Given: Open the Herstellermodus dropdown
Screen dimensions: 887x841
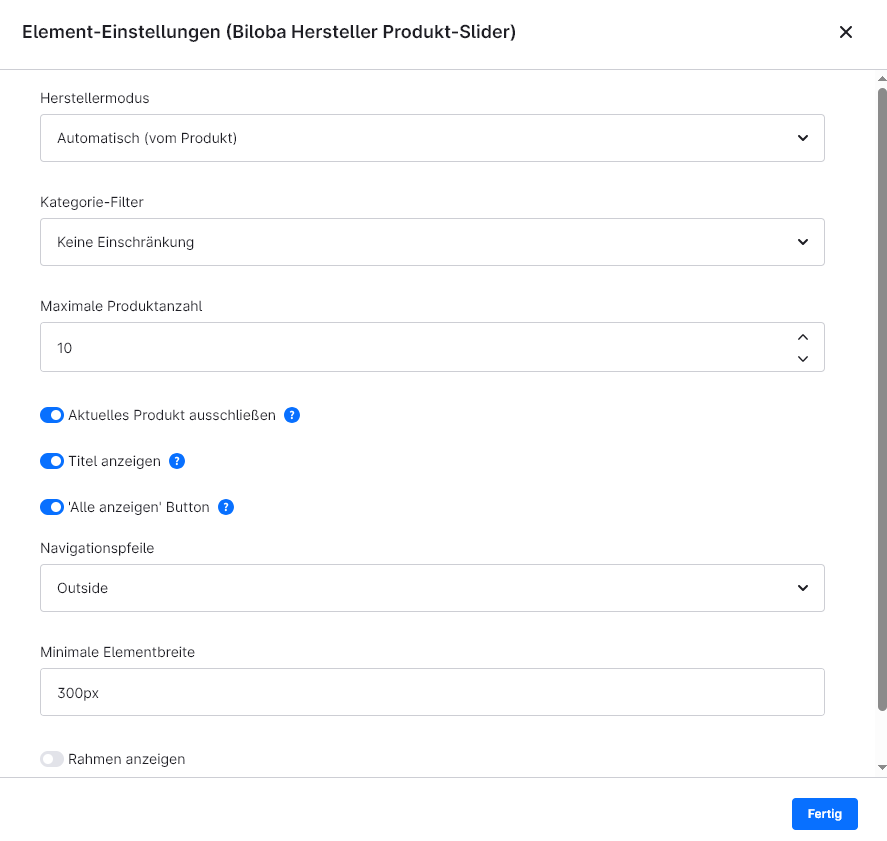Looking at the screenshot, I should pyautogui.click(x=432, y=138).
